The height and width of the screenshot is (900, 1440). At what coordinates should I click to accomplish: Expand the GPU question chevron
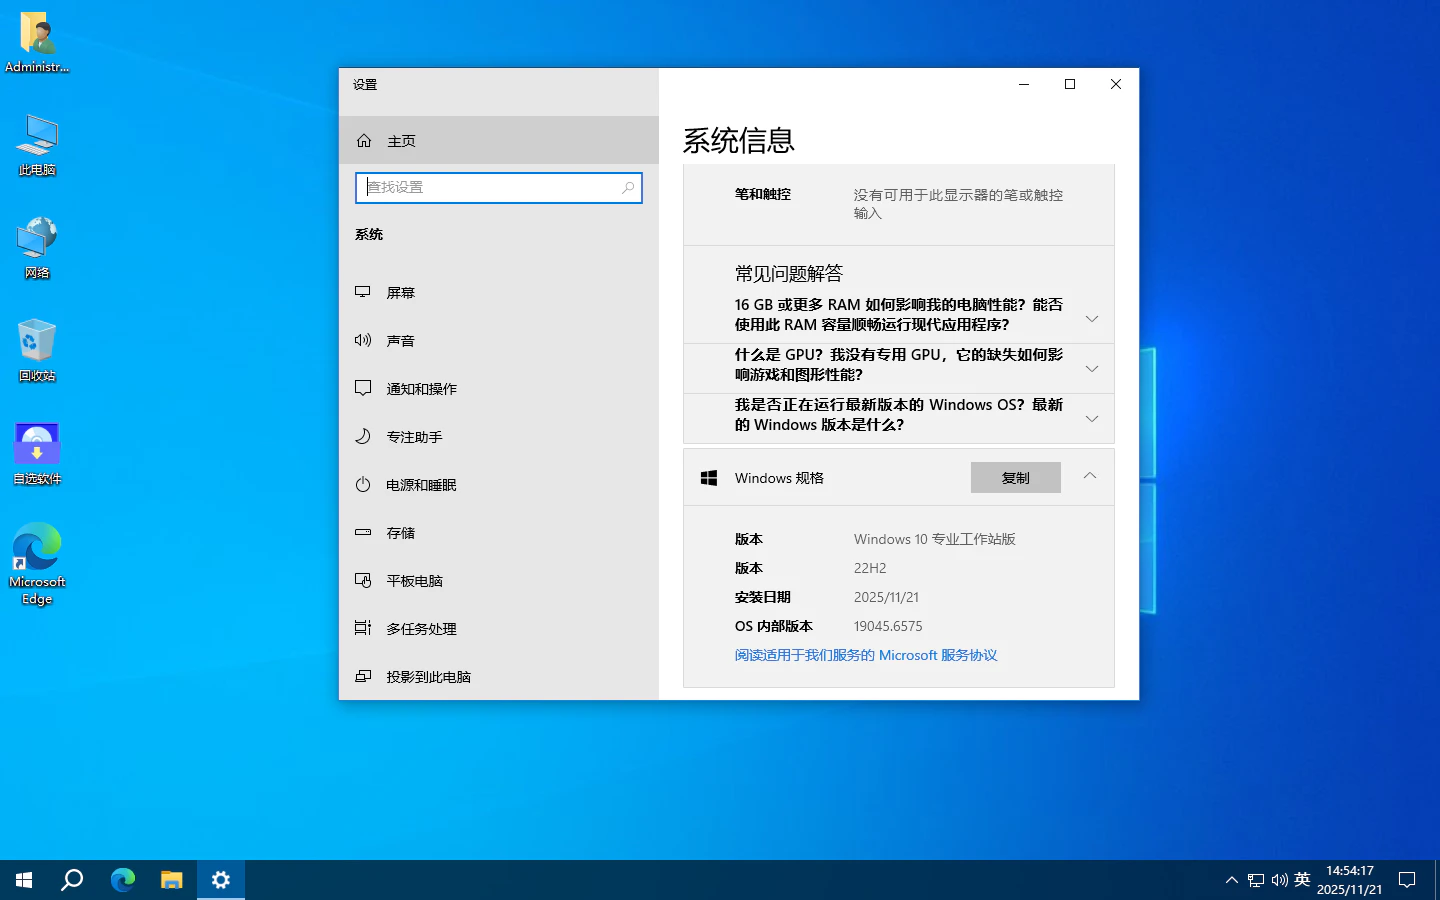click(1091, 369)
